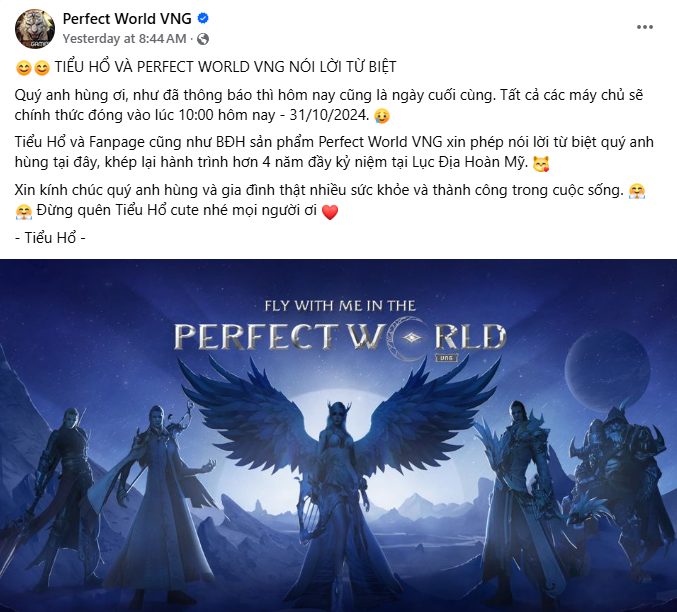The height and width of the screenshot is (612, 677).
Task: Click the cat kiss emoji after 'Hoàn Mỹ'
Action: click(x=541, y=164)
